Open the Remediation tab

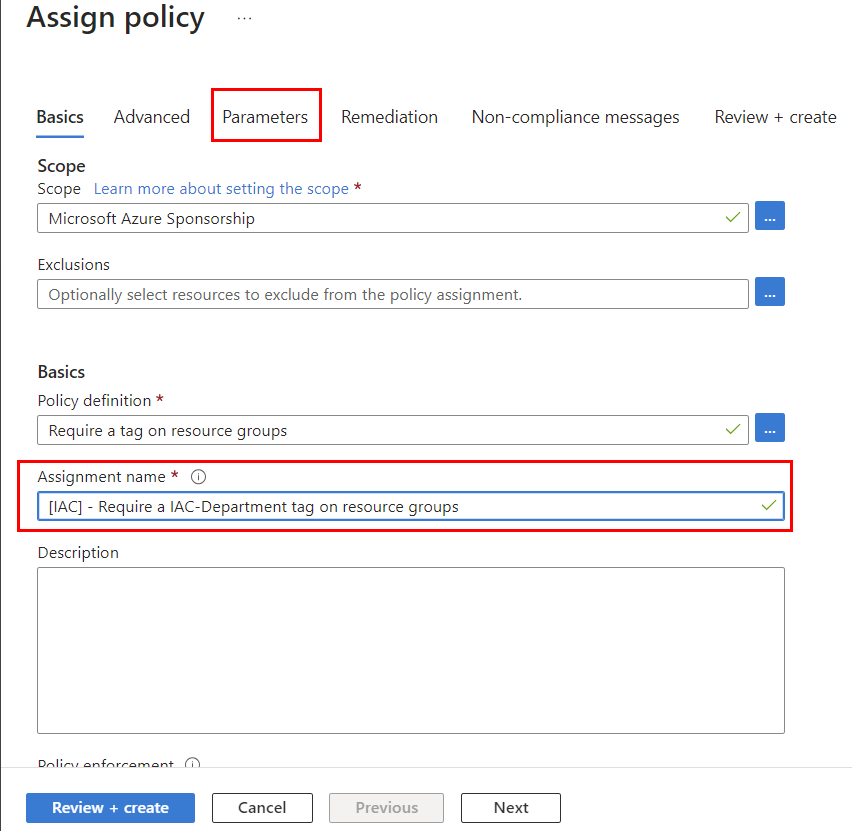(389, 117)
